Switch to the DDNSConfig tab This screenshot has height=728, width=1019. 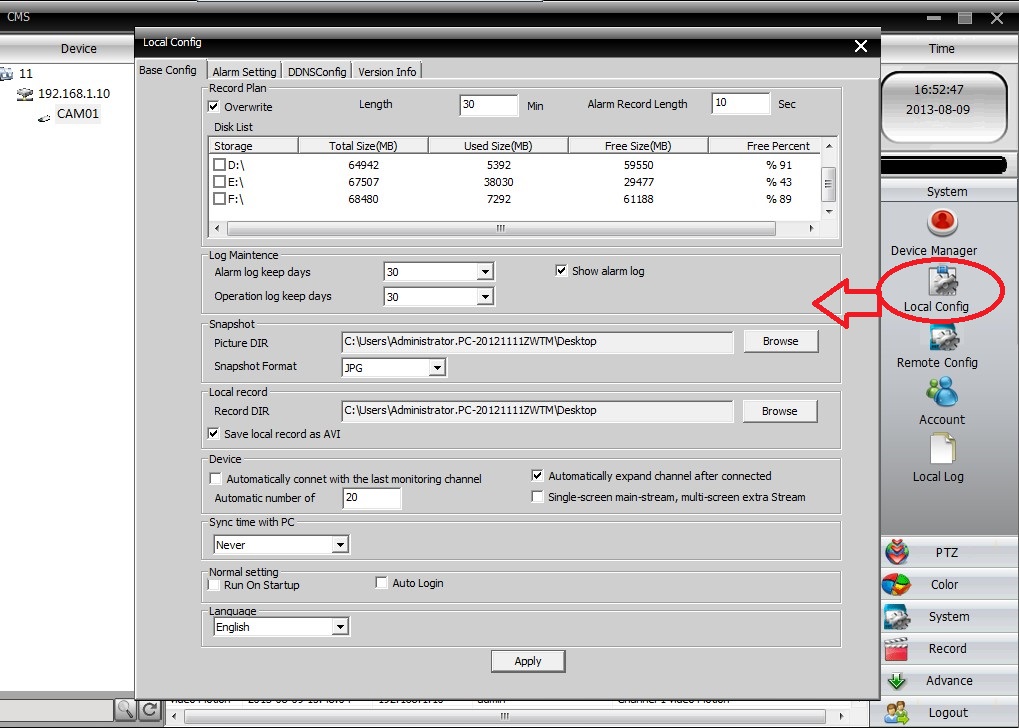[x=317, y=72]
